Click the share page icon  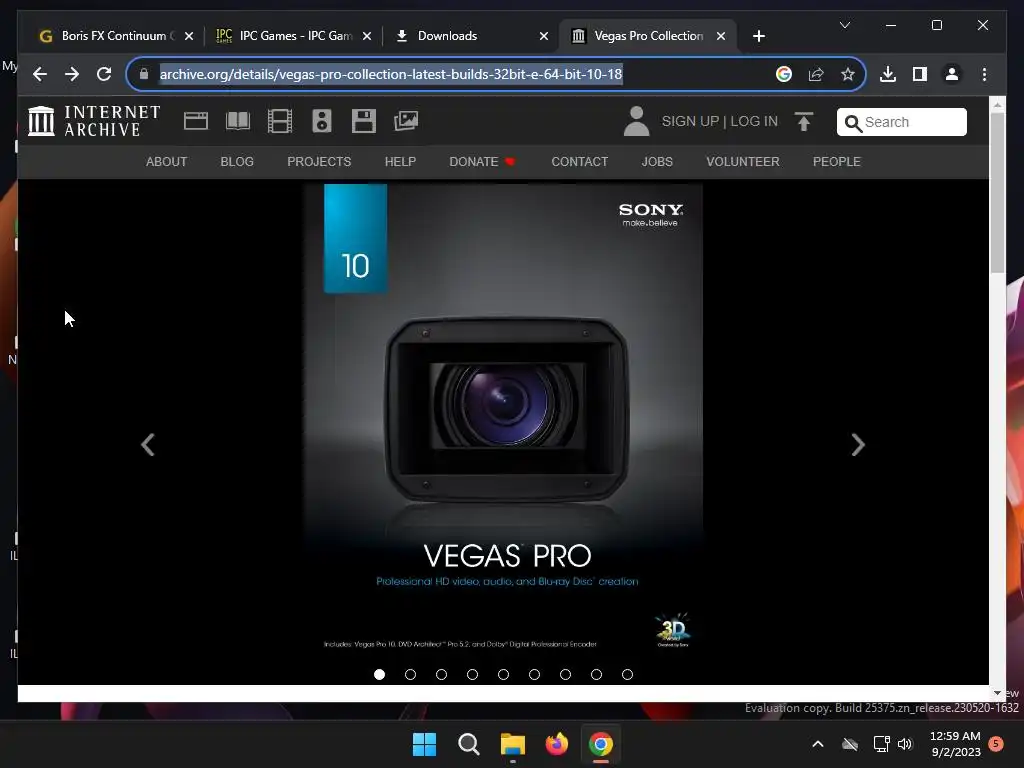816,74
